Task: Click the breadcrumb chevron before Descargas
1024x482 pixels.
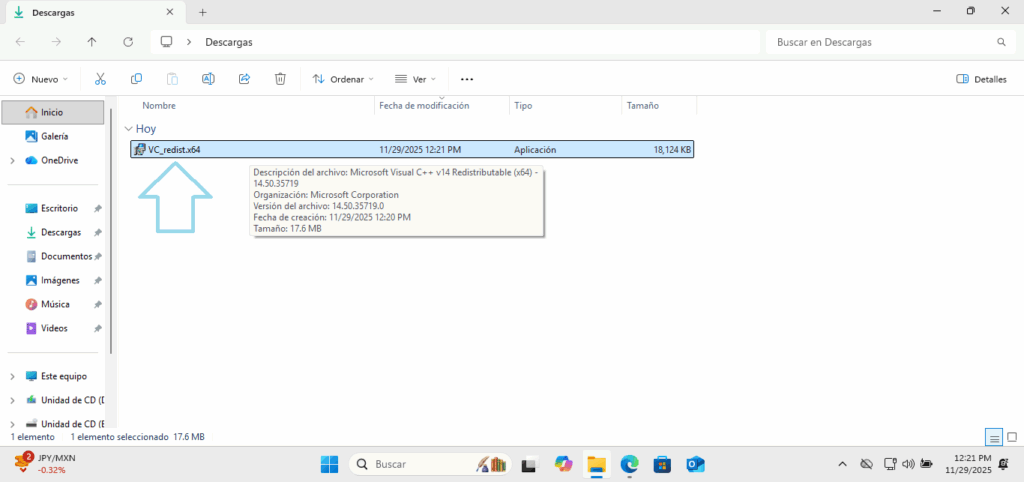Action: click(x=189, y=42)
